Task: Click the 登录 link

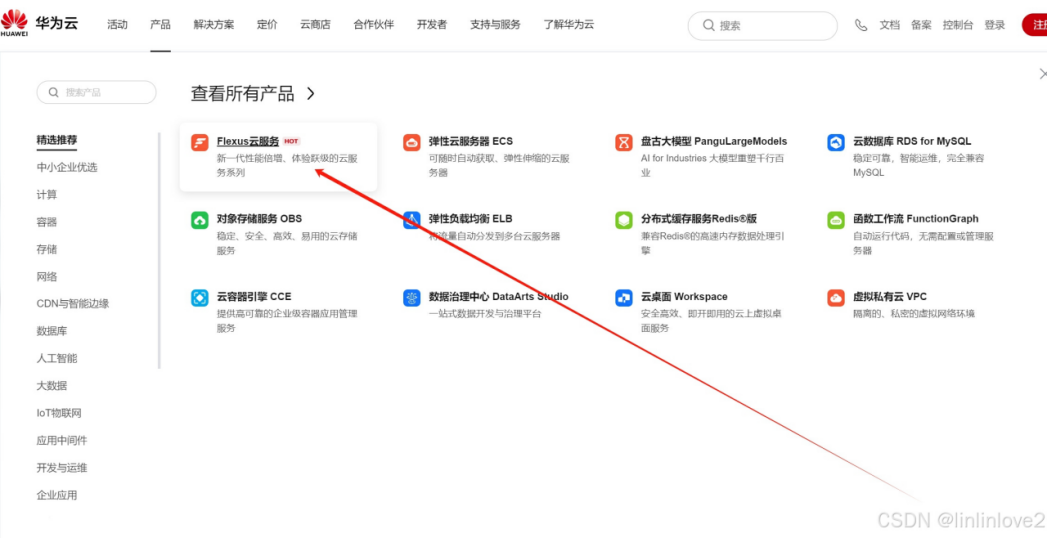Action: coord(995,25)
